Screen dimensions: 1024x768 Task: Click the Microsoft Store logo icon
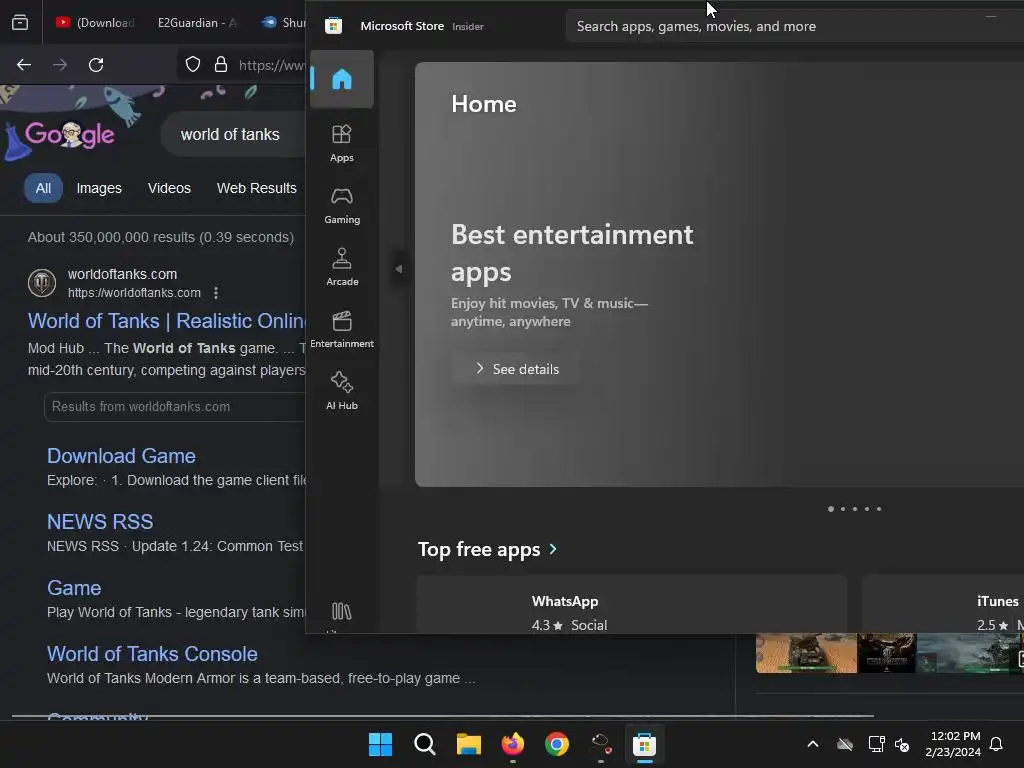334,26
